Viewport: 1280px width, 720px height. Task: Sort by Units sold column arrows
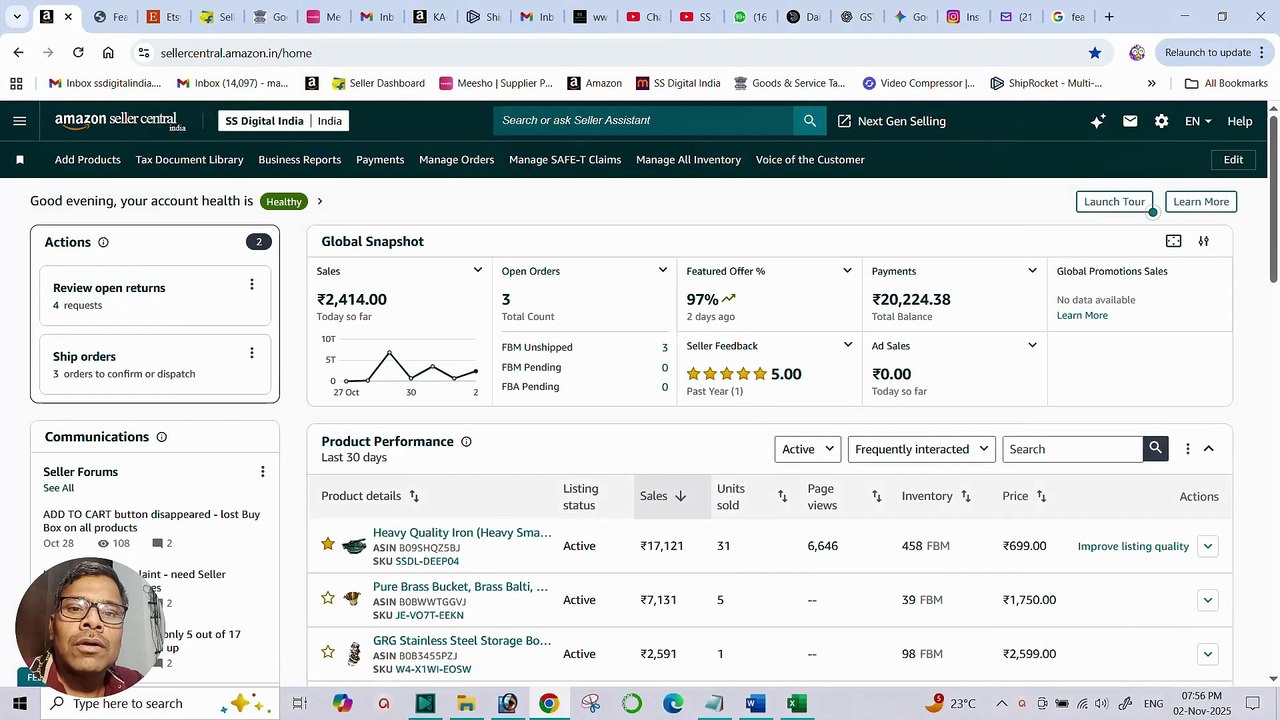click(783, 497)
